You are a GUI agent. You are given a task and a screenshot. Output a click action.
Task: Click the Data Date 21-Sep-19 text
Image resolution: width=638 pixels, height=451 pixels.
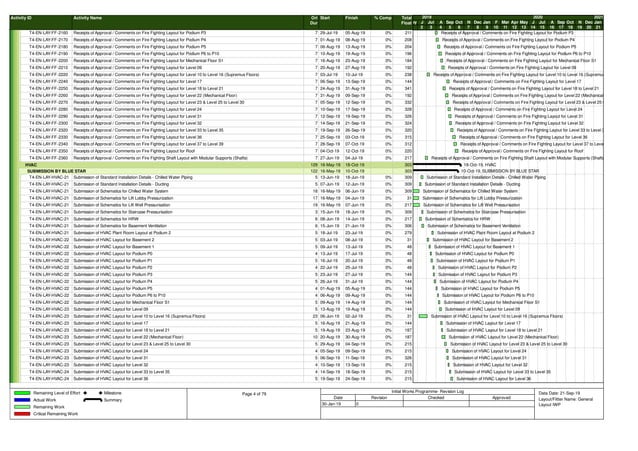(x=557, y=394)
